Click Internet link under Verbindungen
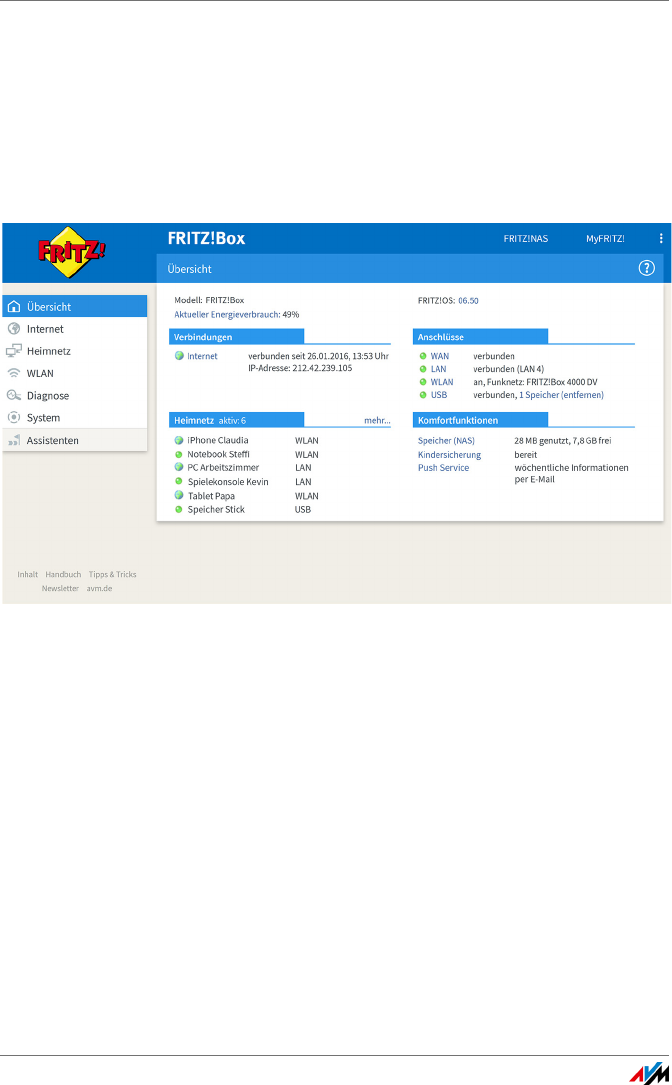The width and height of the screenshot is (672, 1085). click(x=202, y=356)
